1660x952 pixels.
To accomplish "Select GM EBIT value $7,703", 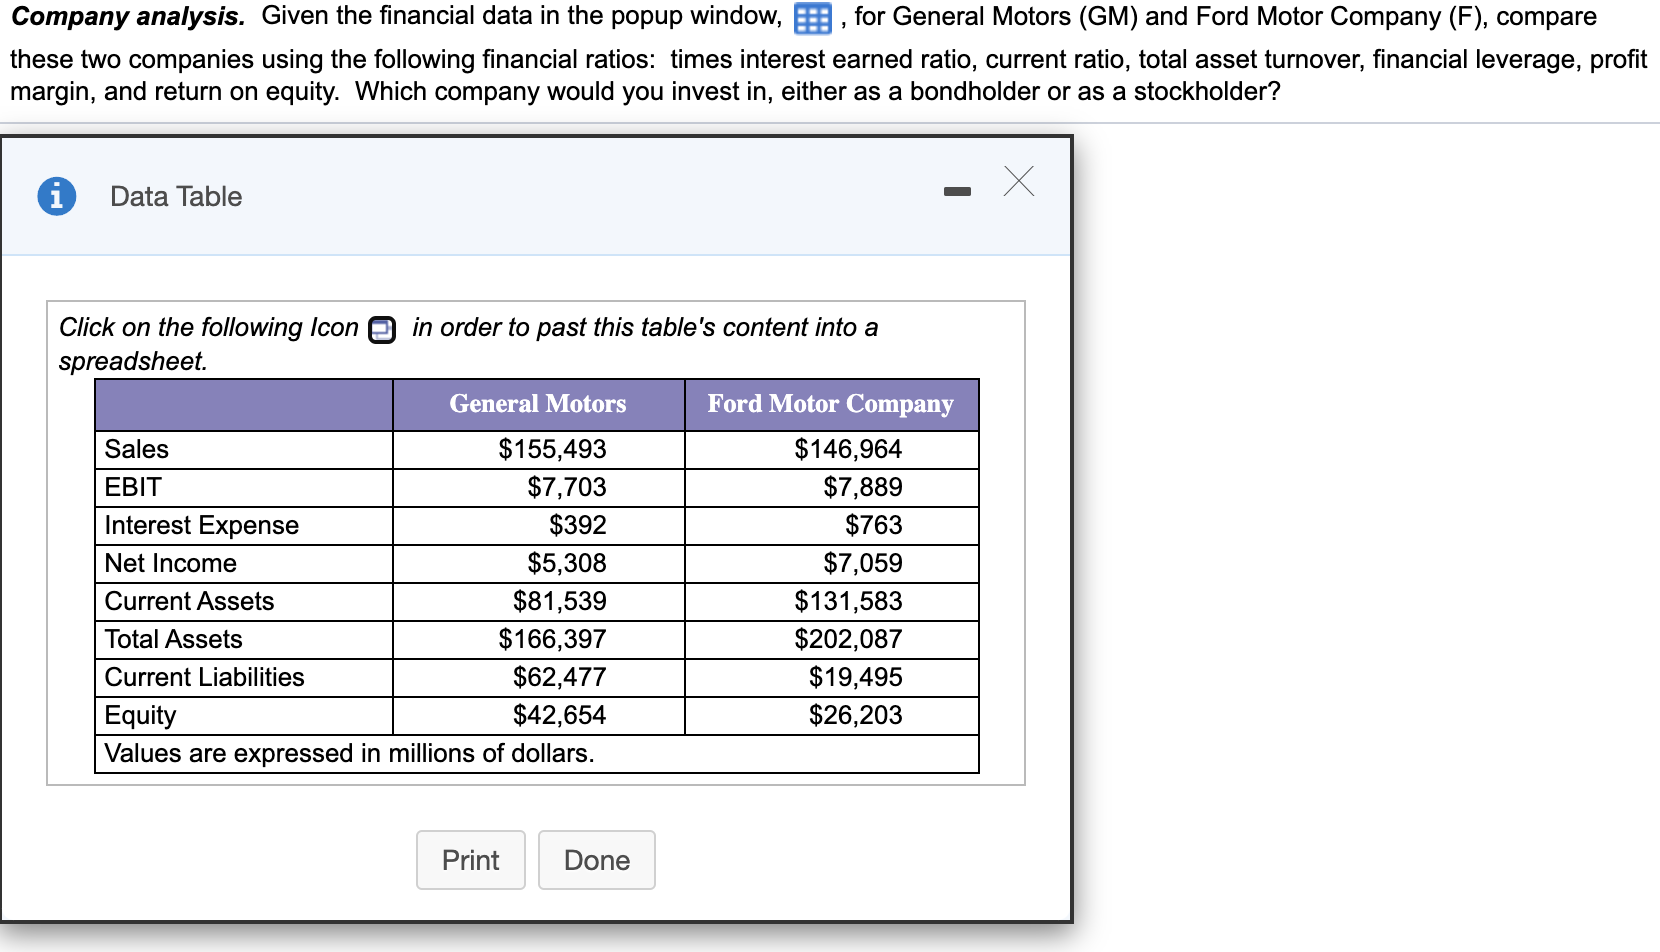I will 567,487.
